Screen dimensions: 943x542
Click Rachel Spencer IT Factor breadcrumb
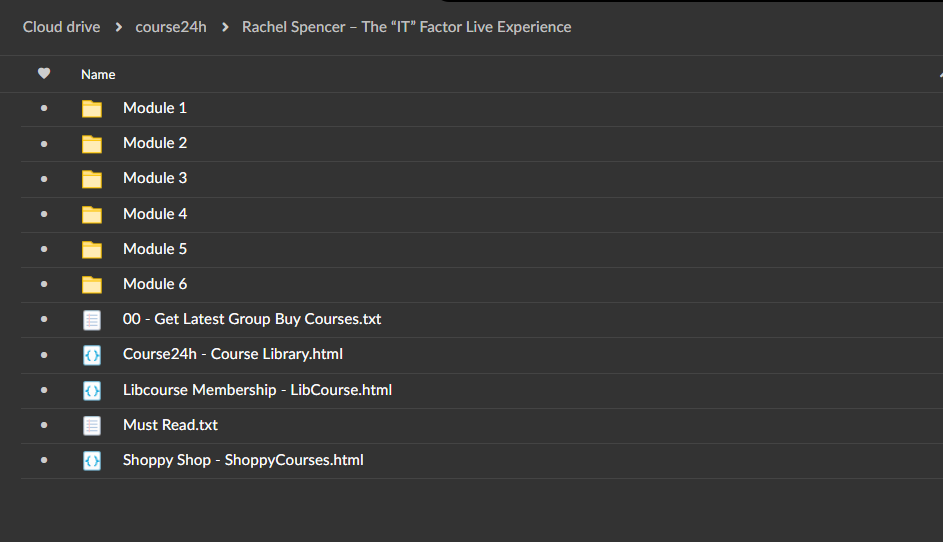pos(407,27)
